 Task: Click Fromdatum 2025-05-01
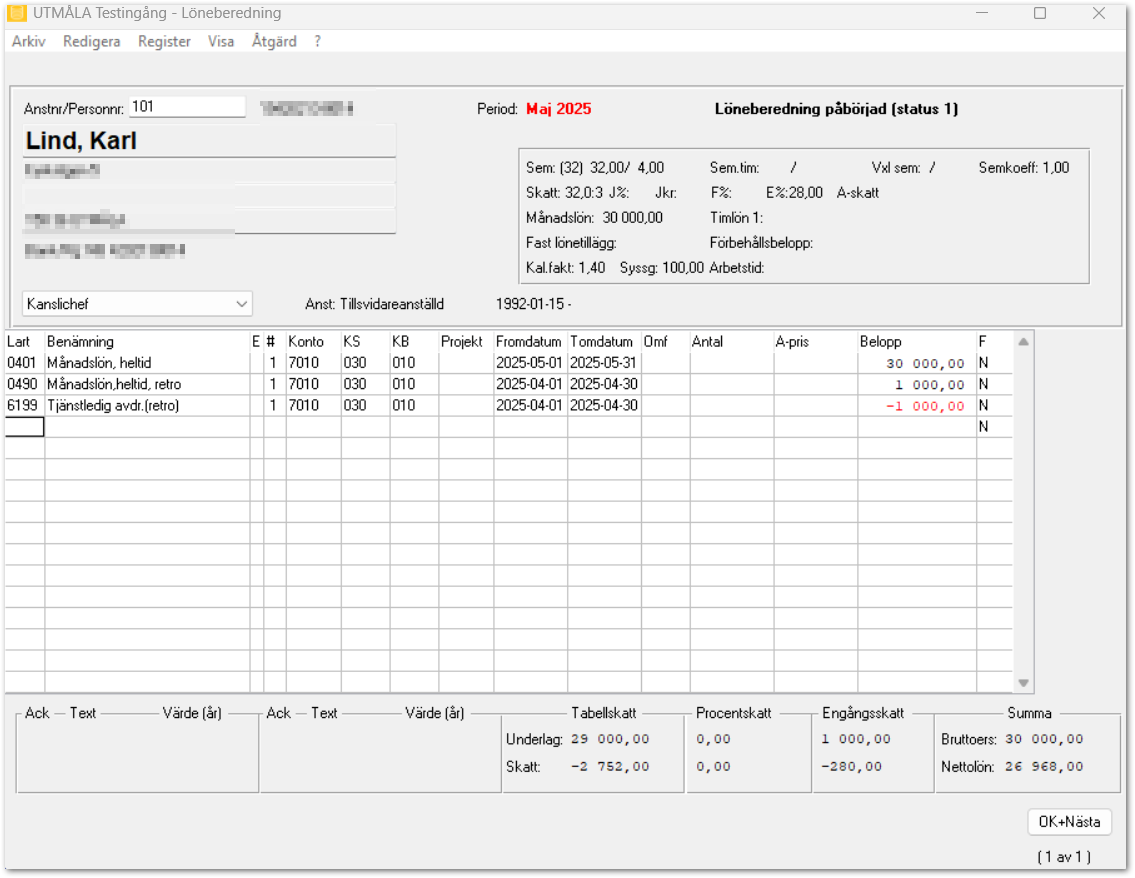[x=529, y=363]
